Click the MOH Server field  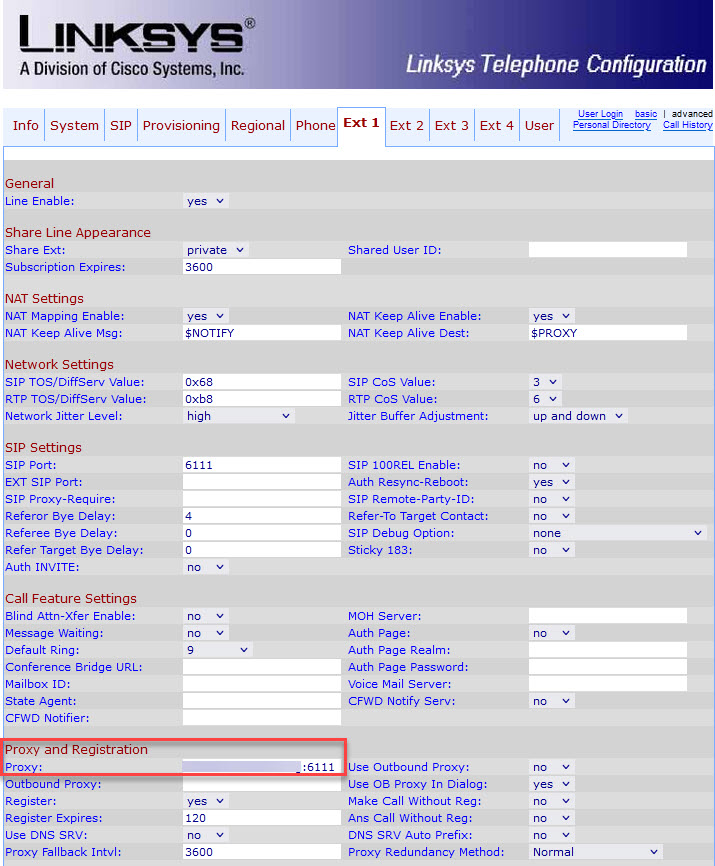(x=608, y=616)
